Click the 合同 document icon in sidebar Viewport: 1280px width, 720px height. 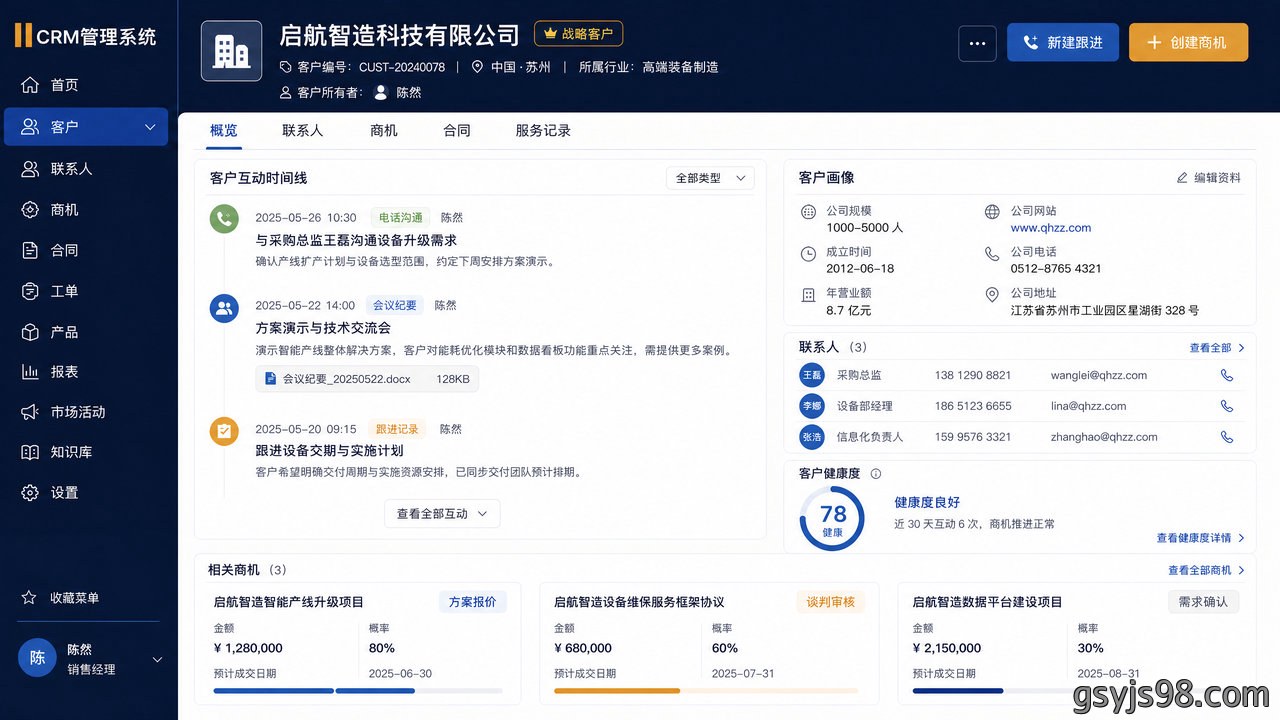click(31, 251)
